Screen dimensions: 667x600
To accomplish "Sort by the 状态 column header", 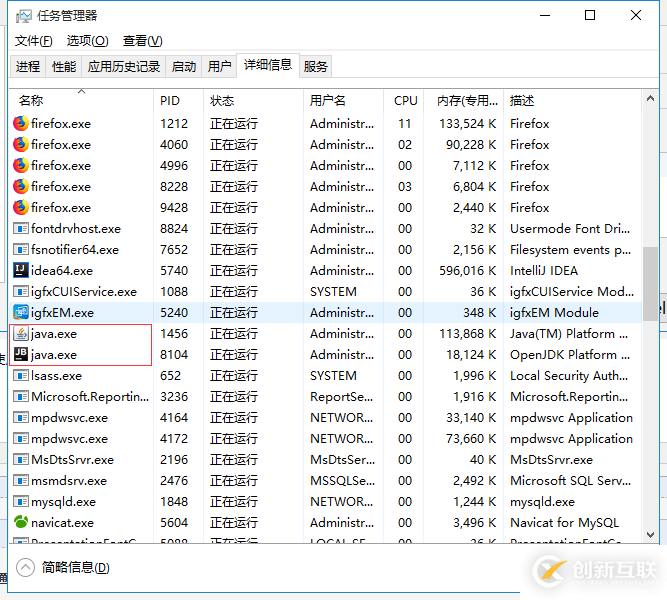I will [254, 100].
